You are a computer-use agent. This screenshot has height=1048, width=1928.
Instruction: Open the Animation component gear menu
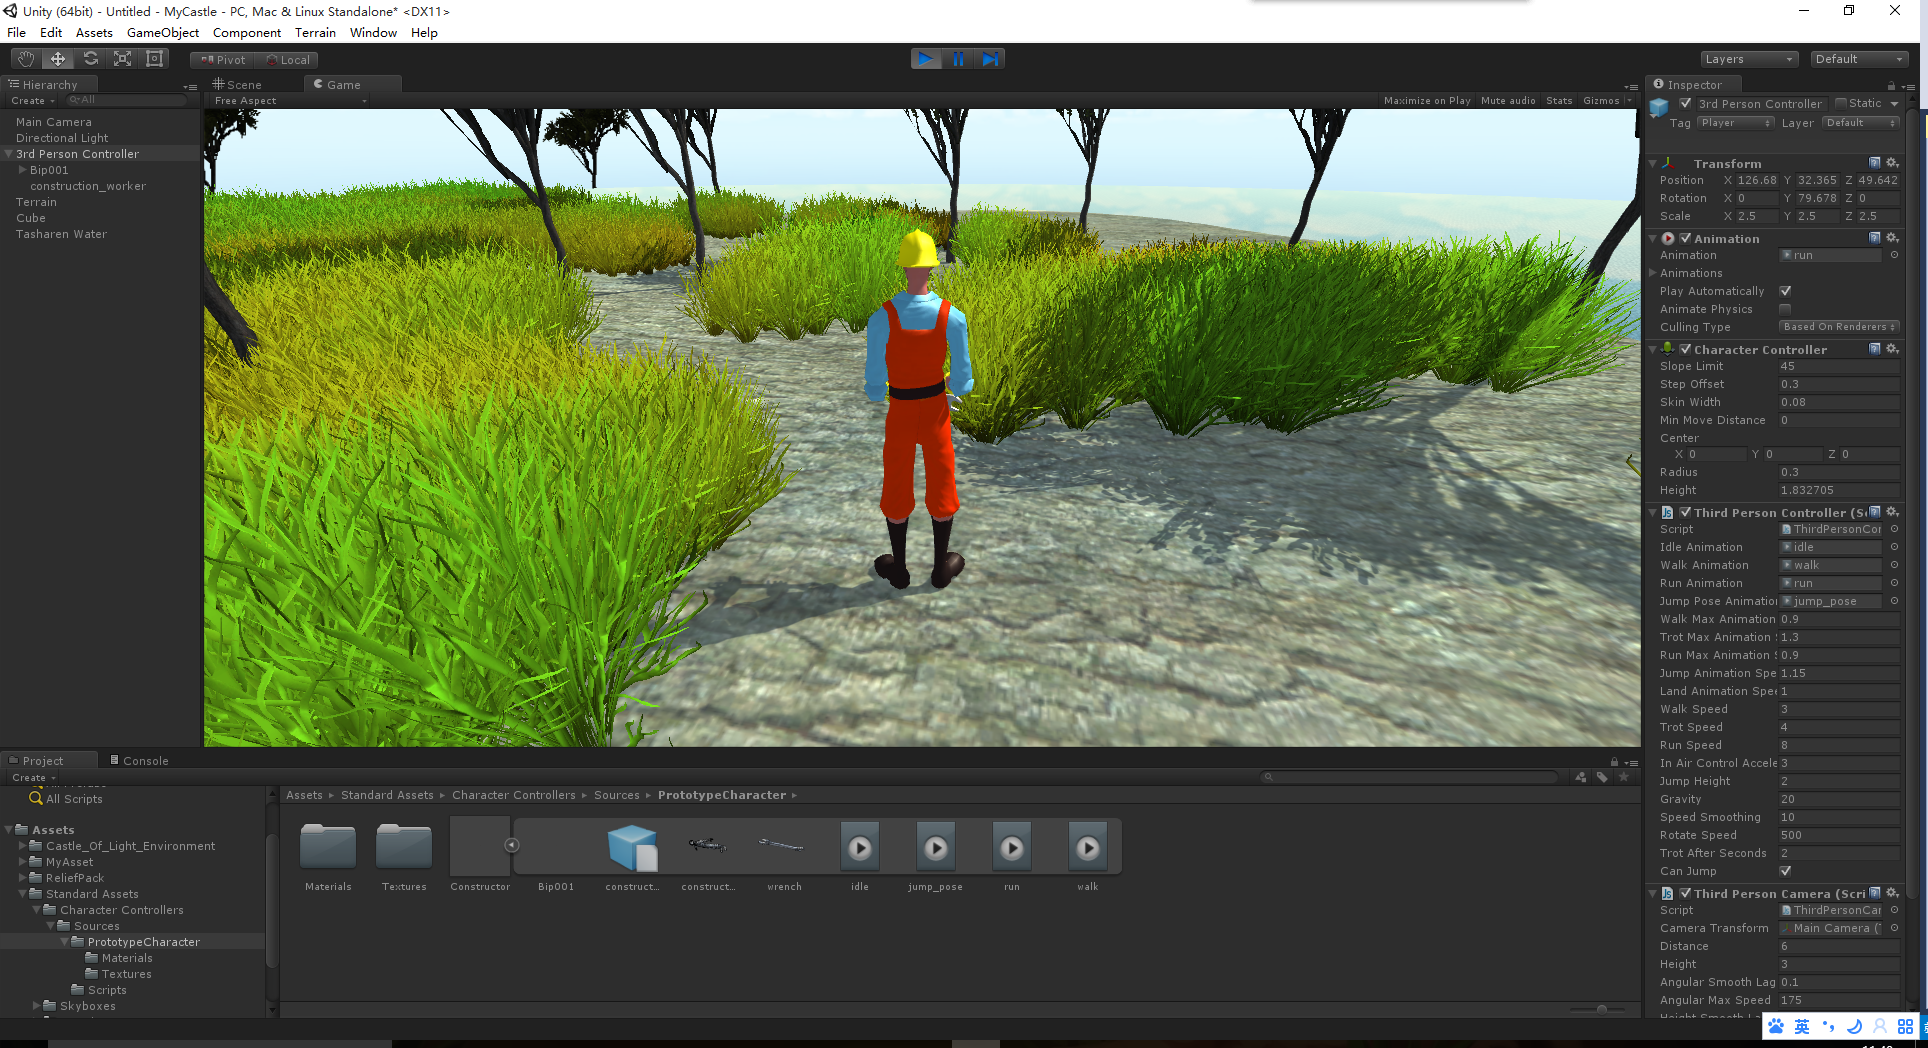click(1892, 238)
